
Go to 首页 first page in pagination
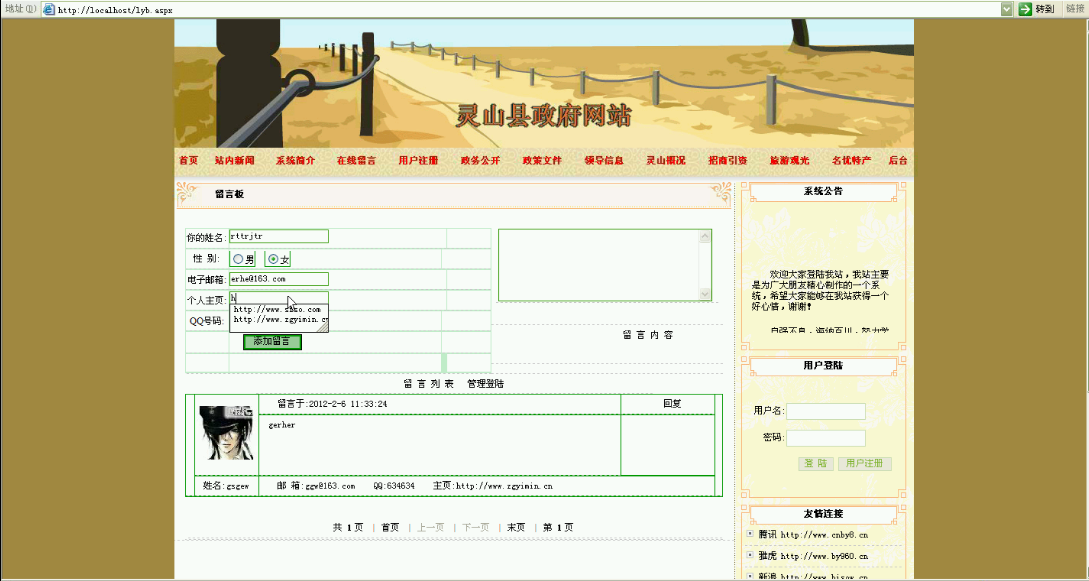tap(390, 528)
